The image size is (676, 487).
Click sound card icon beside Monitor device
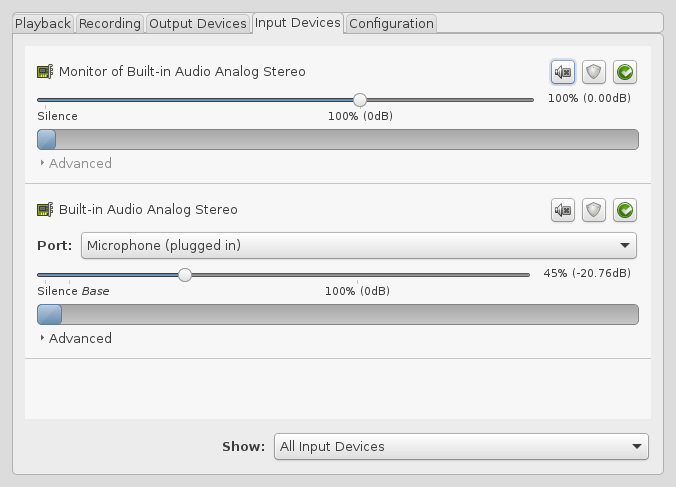(x=45, y=72)
